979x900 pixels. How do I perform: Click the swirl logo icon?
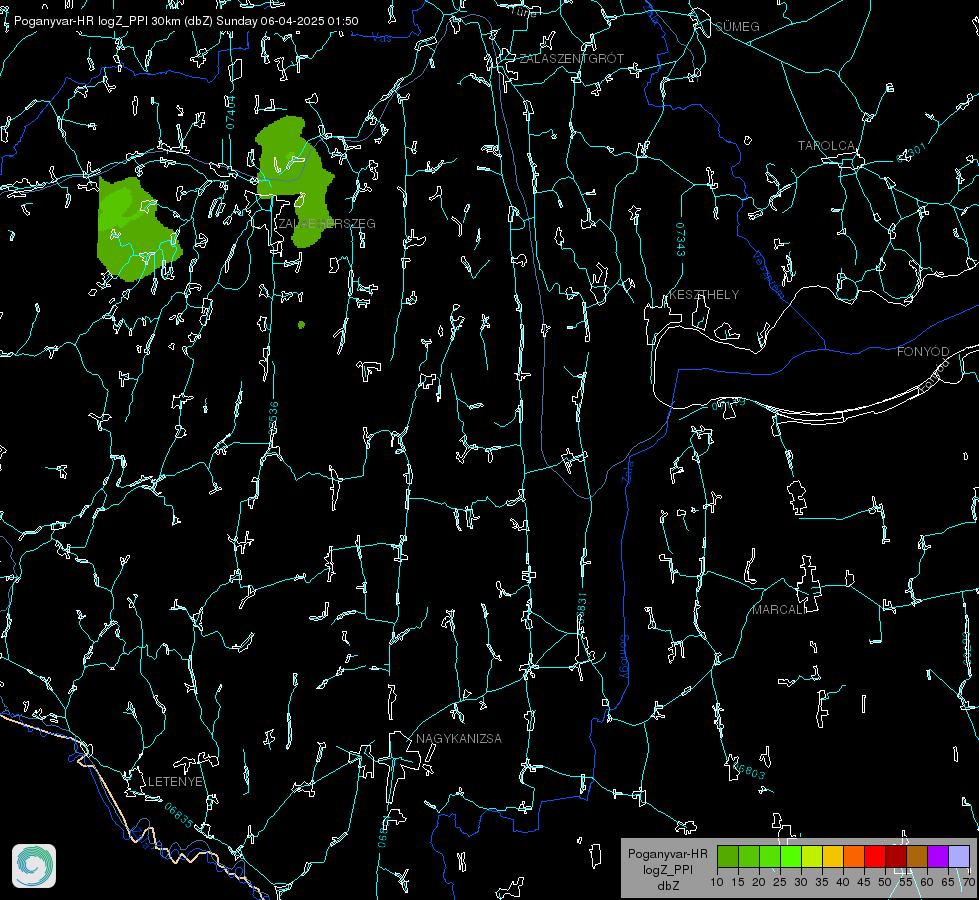[34, 866]
